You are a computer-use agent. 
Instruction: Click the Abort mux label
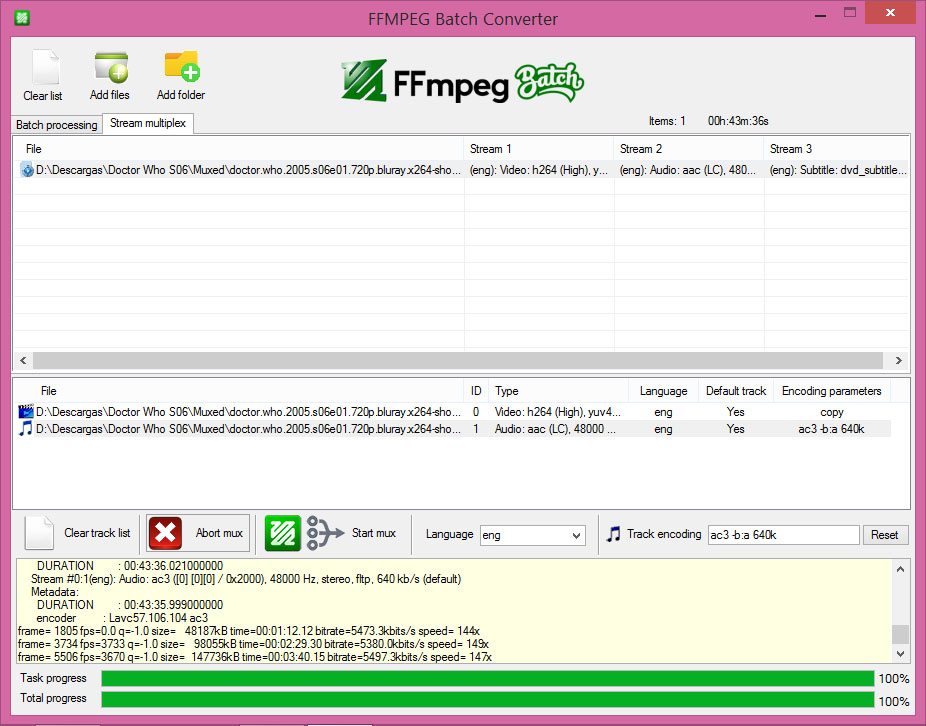coord(219,533)
